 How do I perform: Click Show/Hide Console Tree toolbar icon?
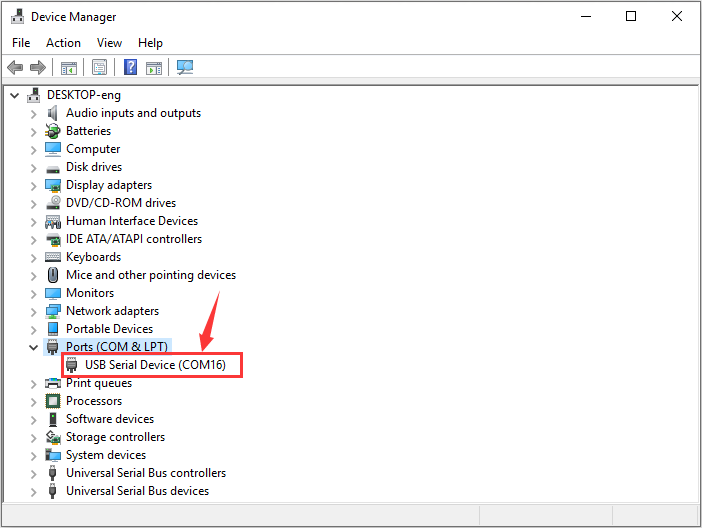(x=69, y=68)
